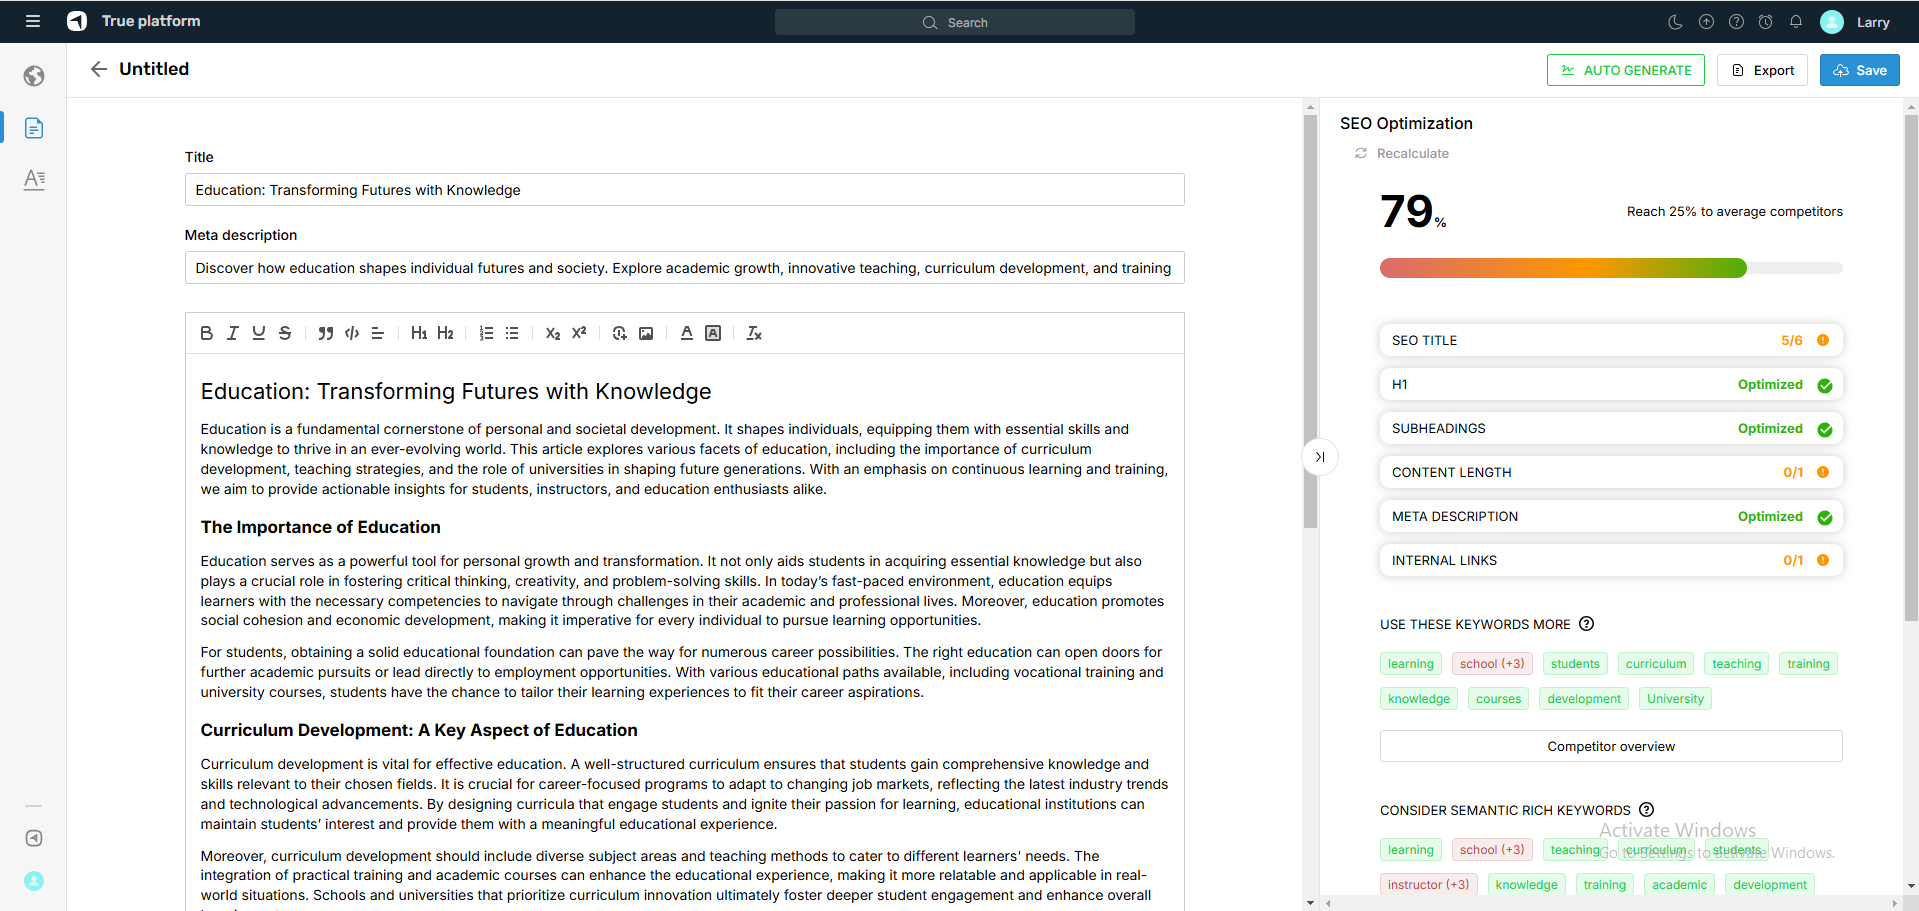Insert an image into the editor

[x=646, y=333]
